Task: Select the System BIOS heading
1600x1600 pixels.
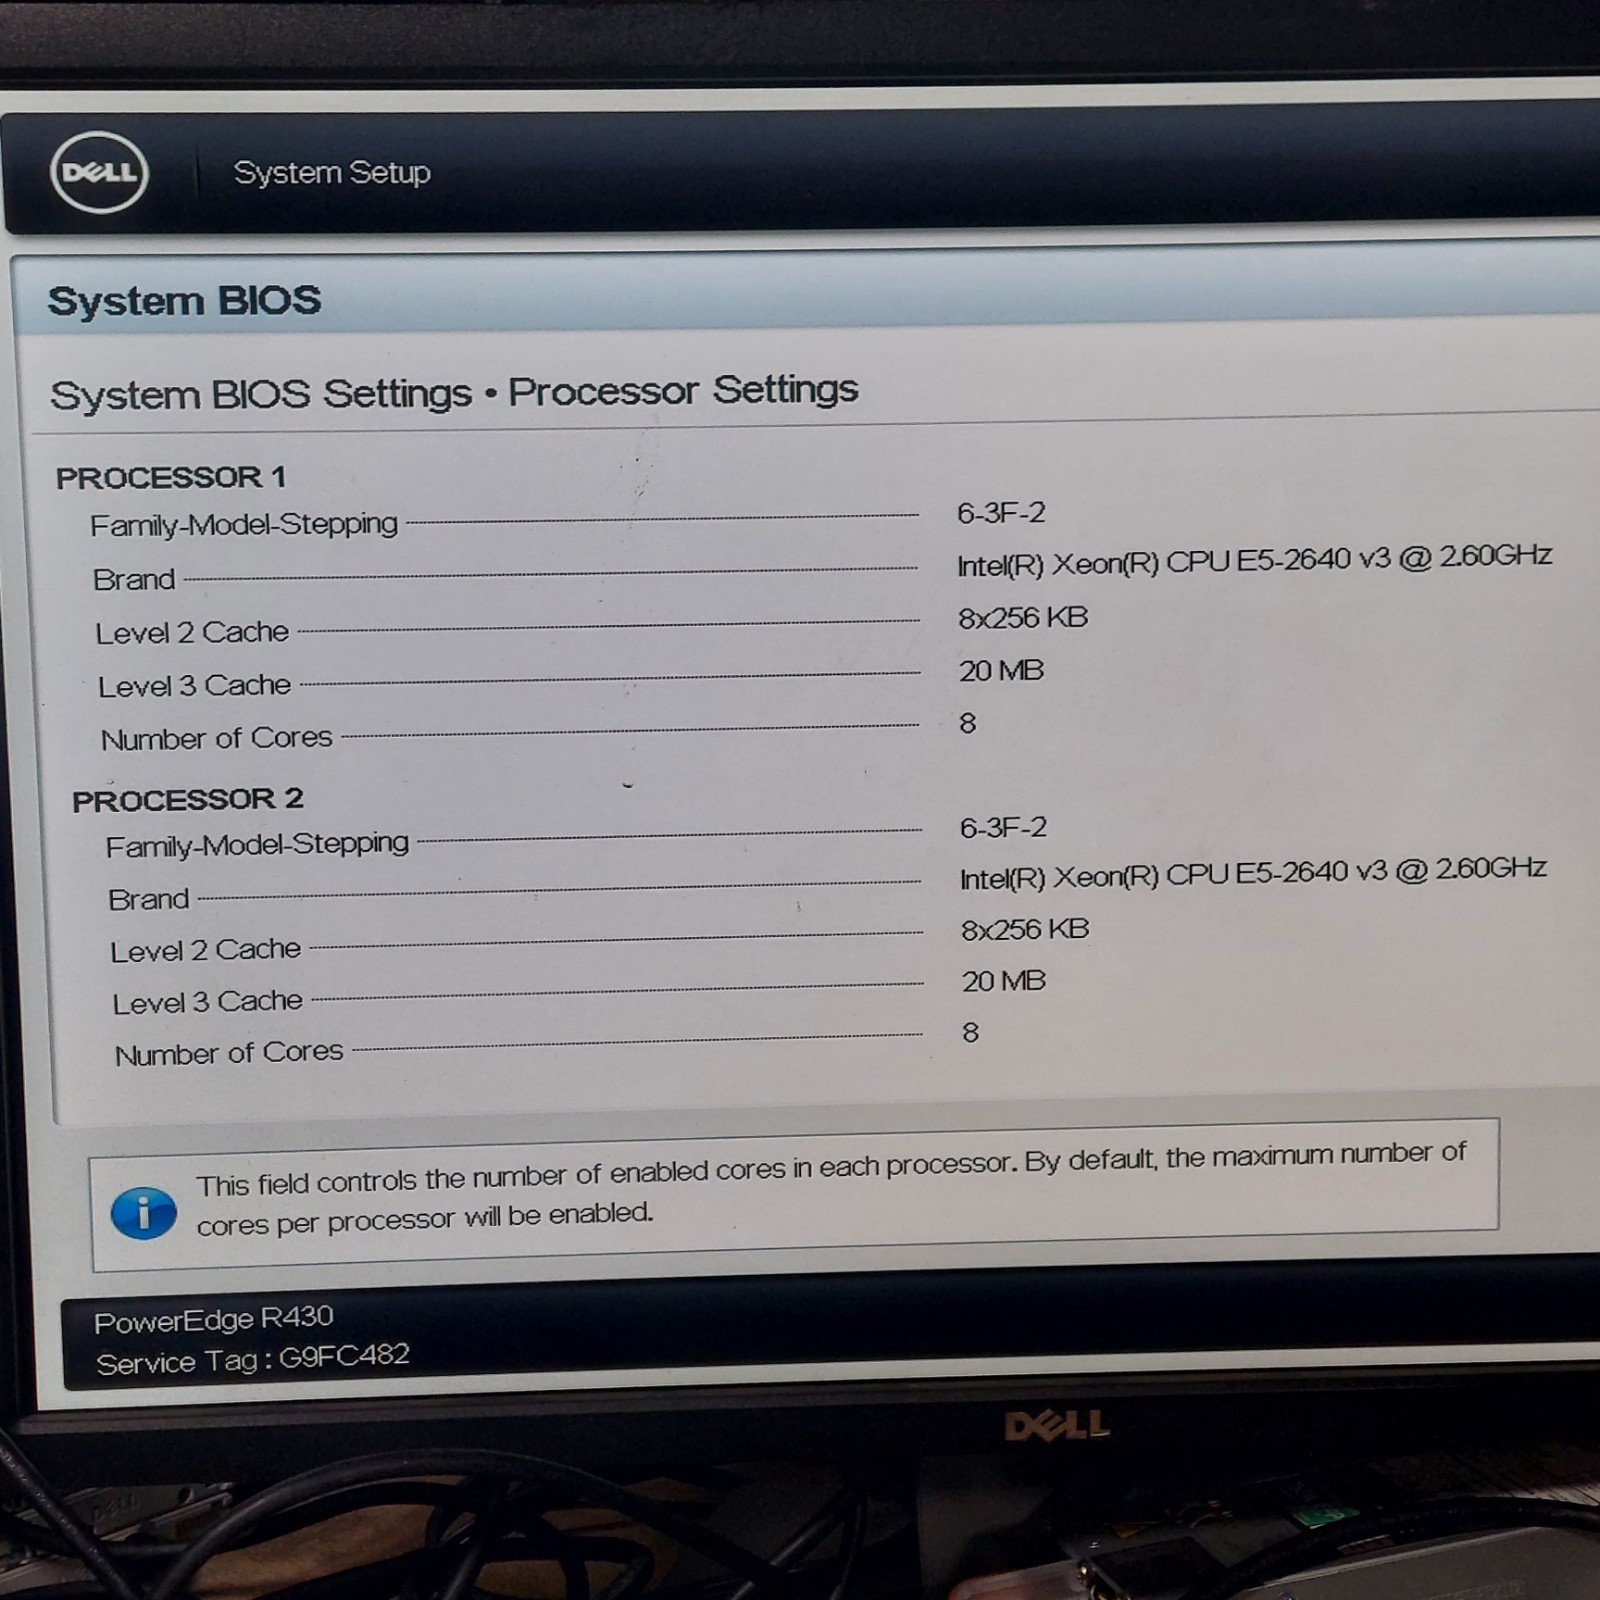Action: coord(184,300)
